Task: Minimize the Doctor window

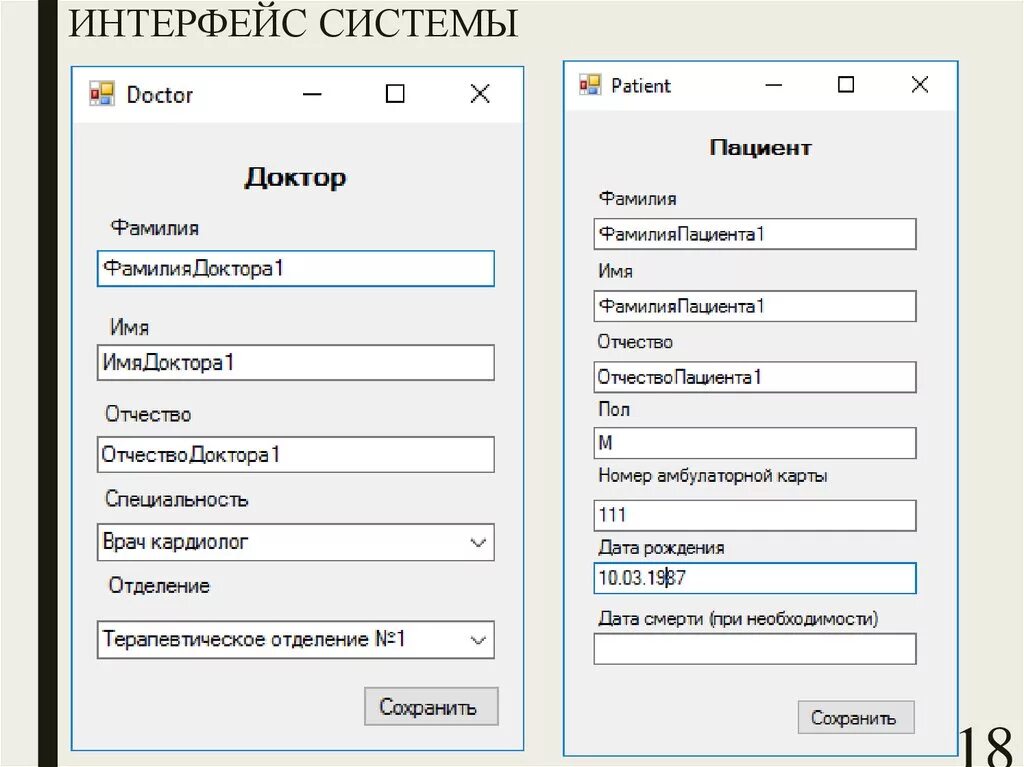Action: click(312, 94)
